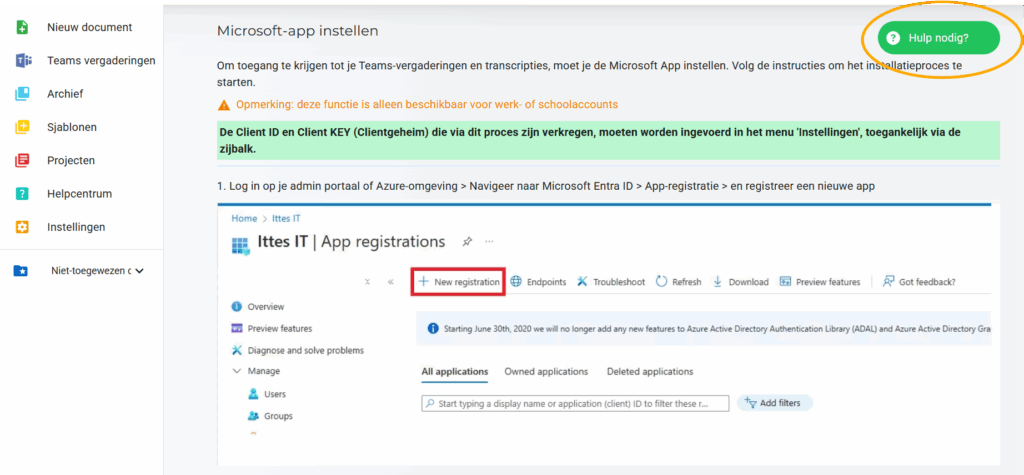Switch to the Owned applications tab
This screenshot has width=1024, height=475.
coord(546,371)
